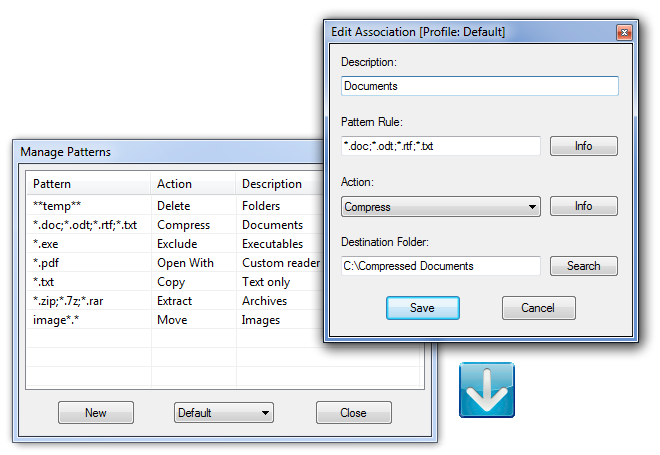The width and height of the screenshot is (660, 455).
Task: Save the edited association
Action: (x=422, y=308)
